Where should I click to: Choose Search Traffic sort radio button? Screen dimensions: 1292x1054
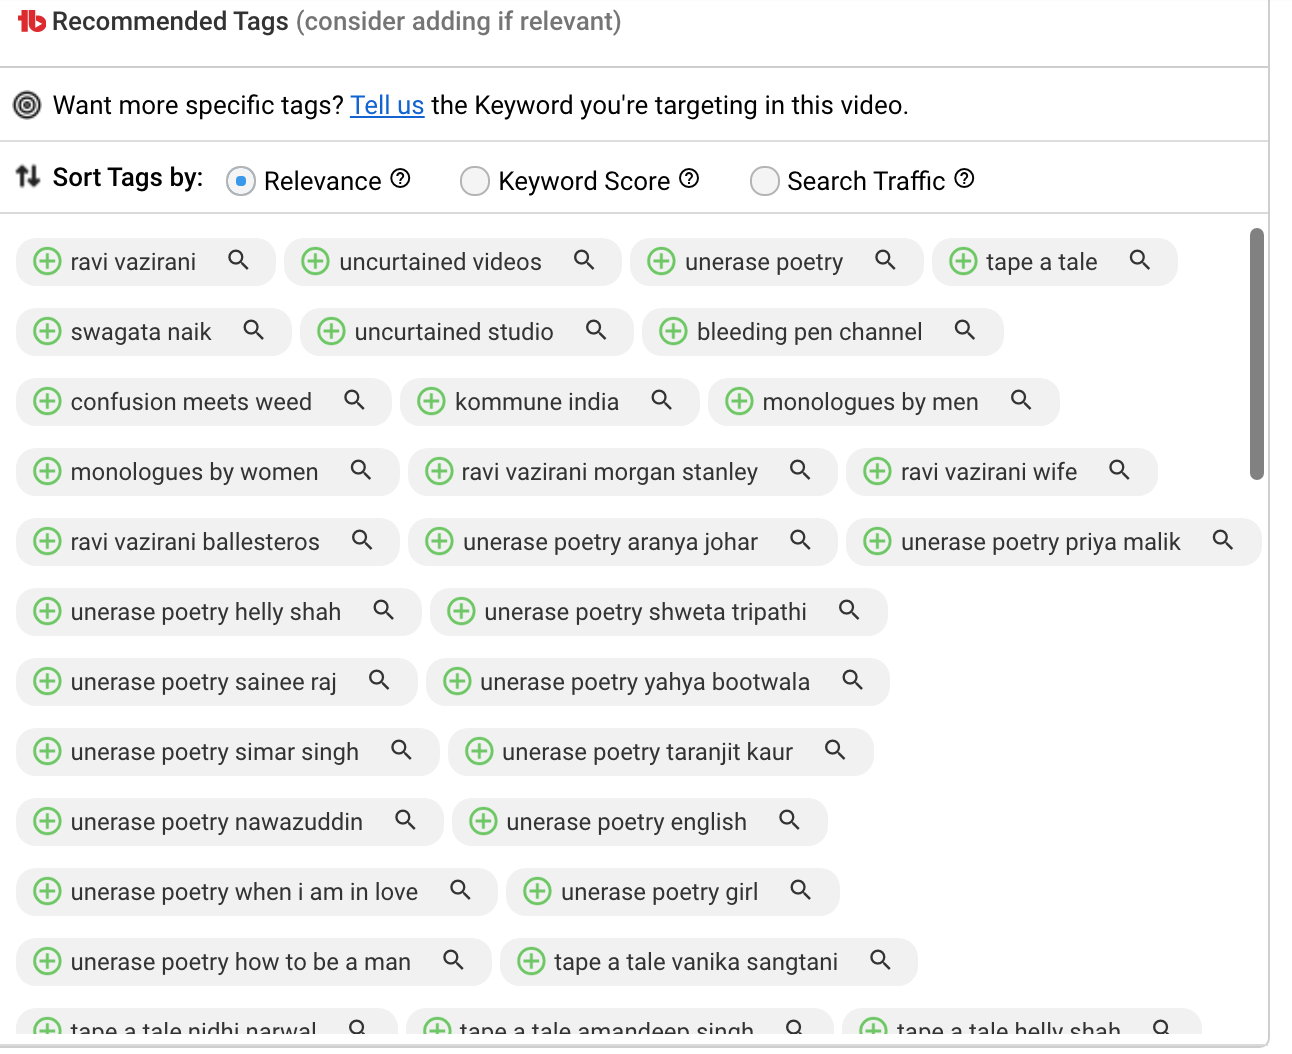coord(764,181)
